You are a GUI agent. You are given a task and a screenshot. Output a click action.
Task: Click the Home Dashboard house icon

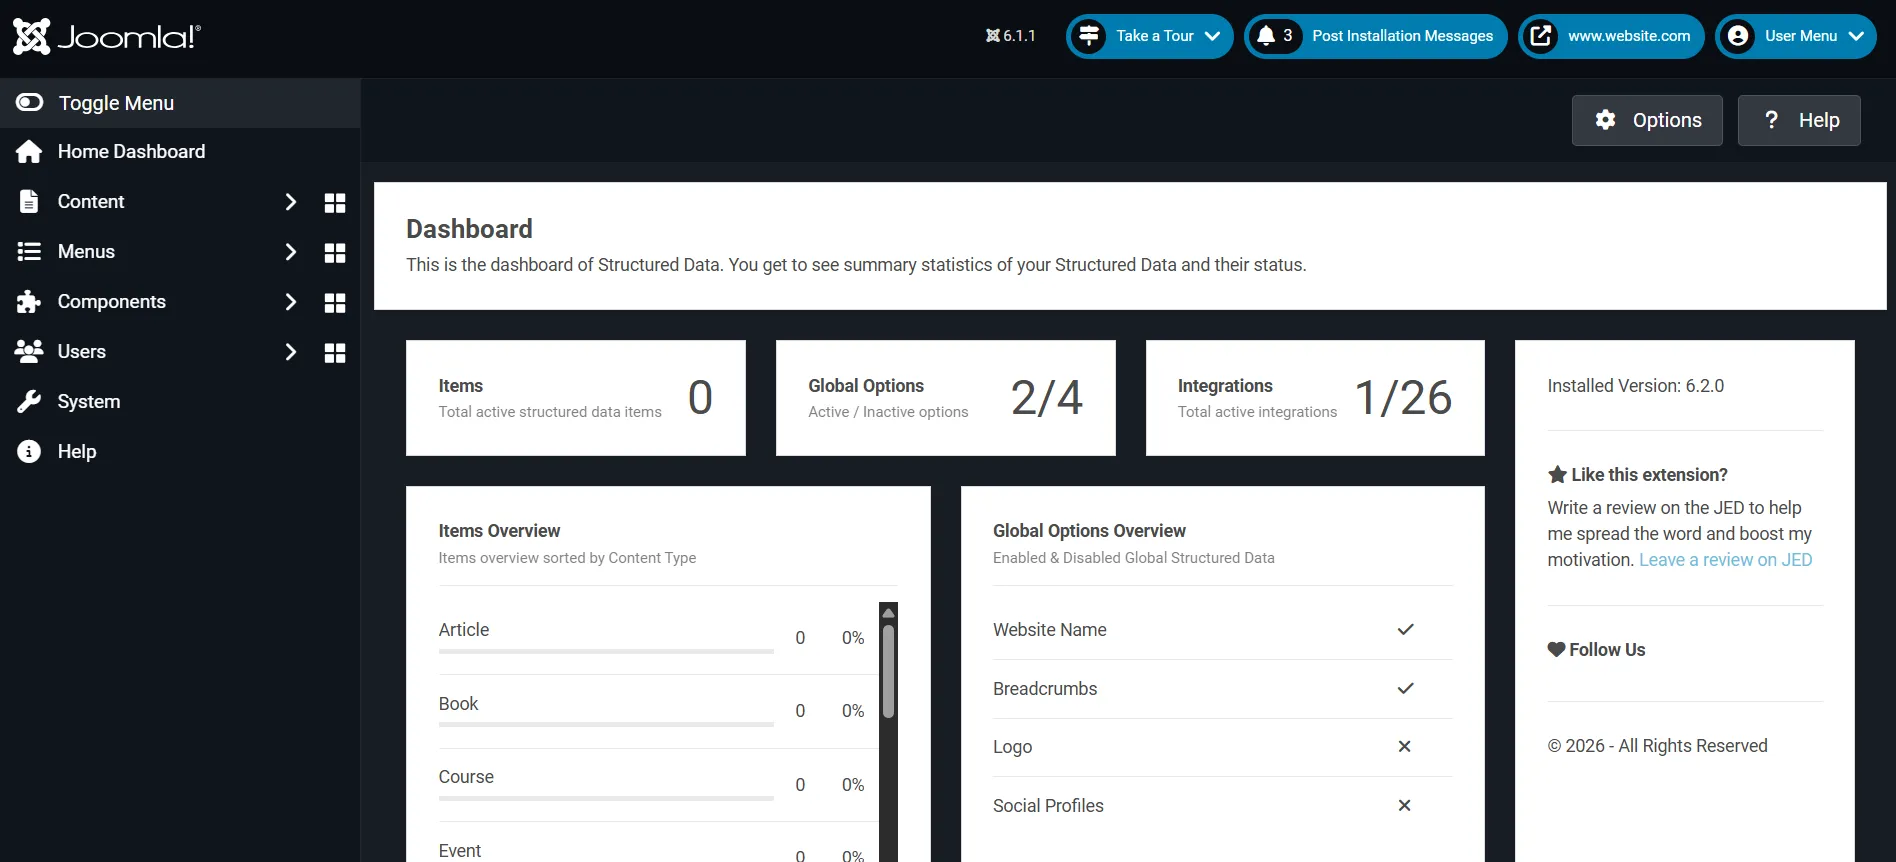pyautogui.click(x=29, y=151)
